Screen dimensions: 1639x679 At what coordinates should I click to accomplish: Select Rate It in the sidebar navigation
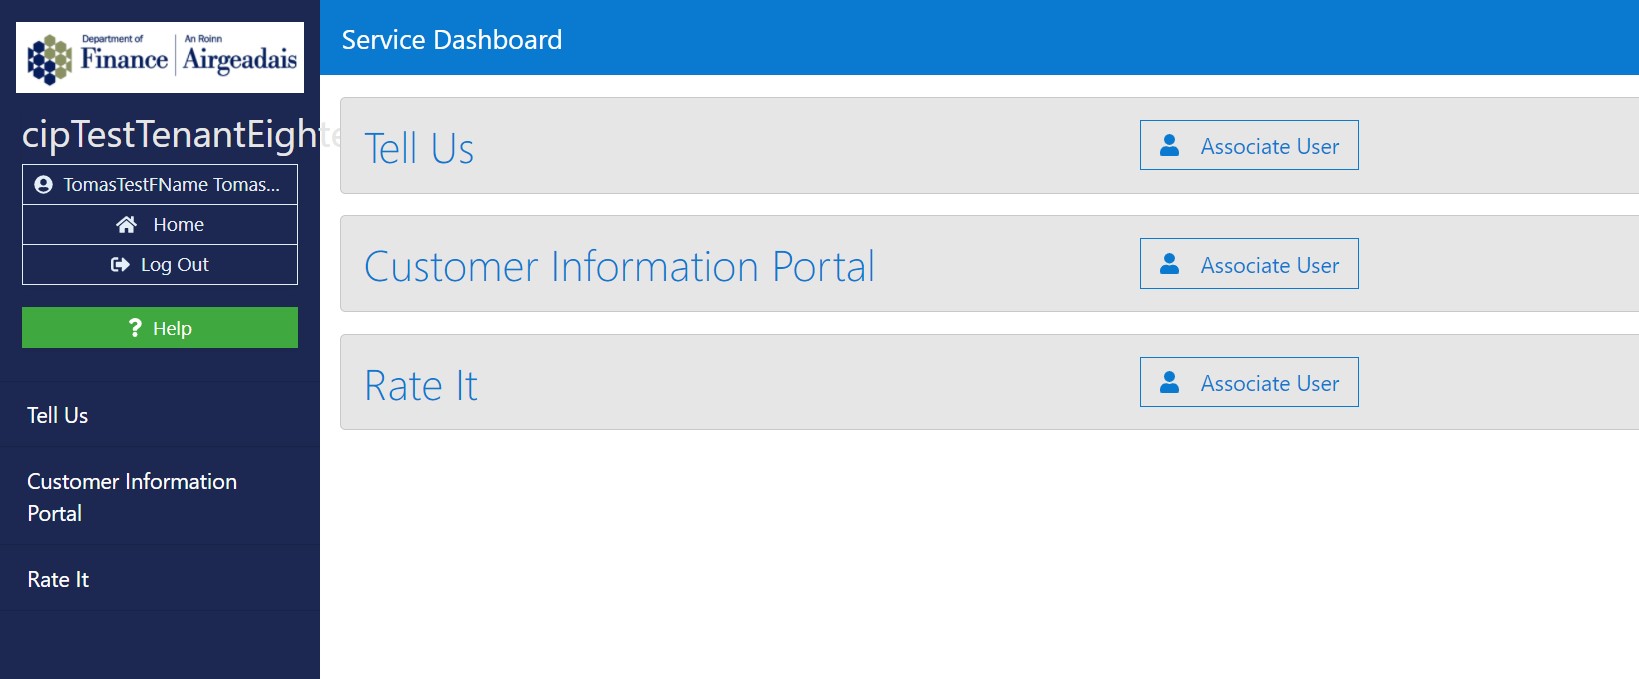point(57,579)
